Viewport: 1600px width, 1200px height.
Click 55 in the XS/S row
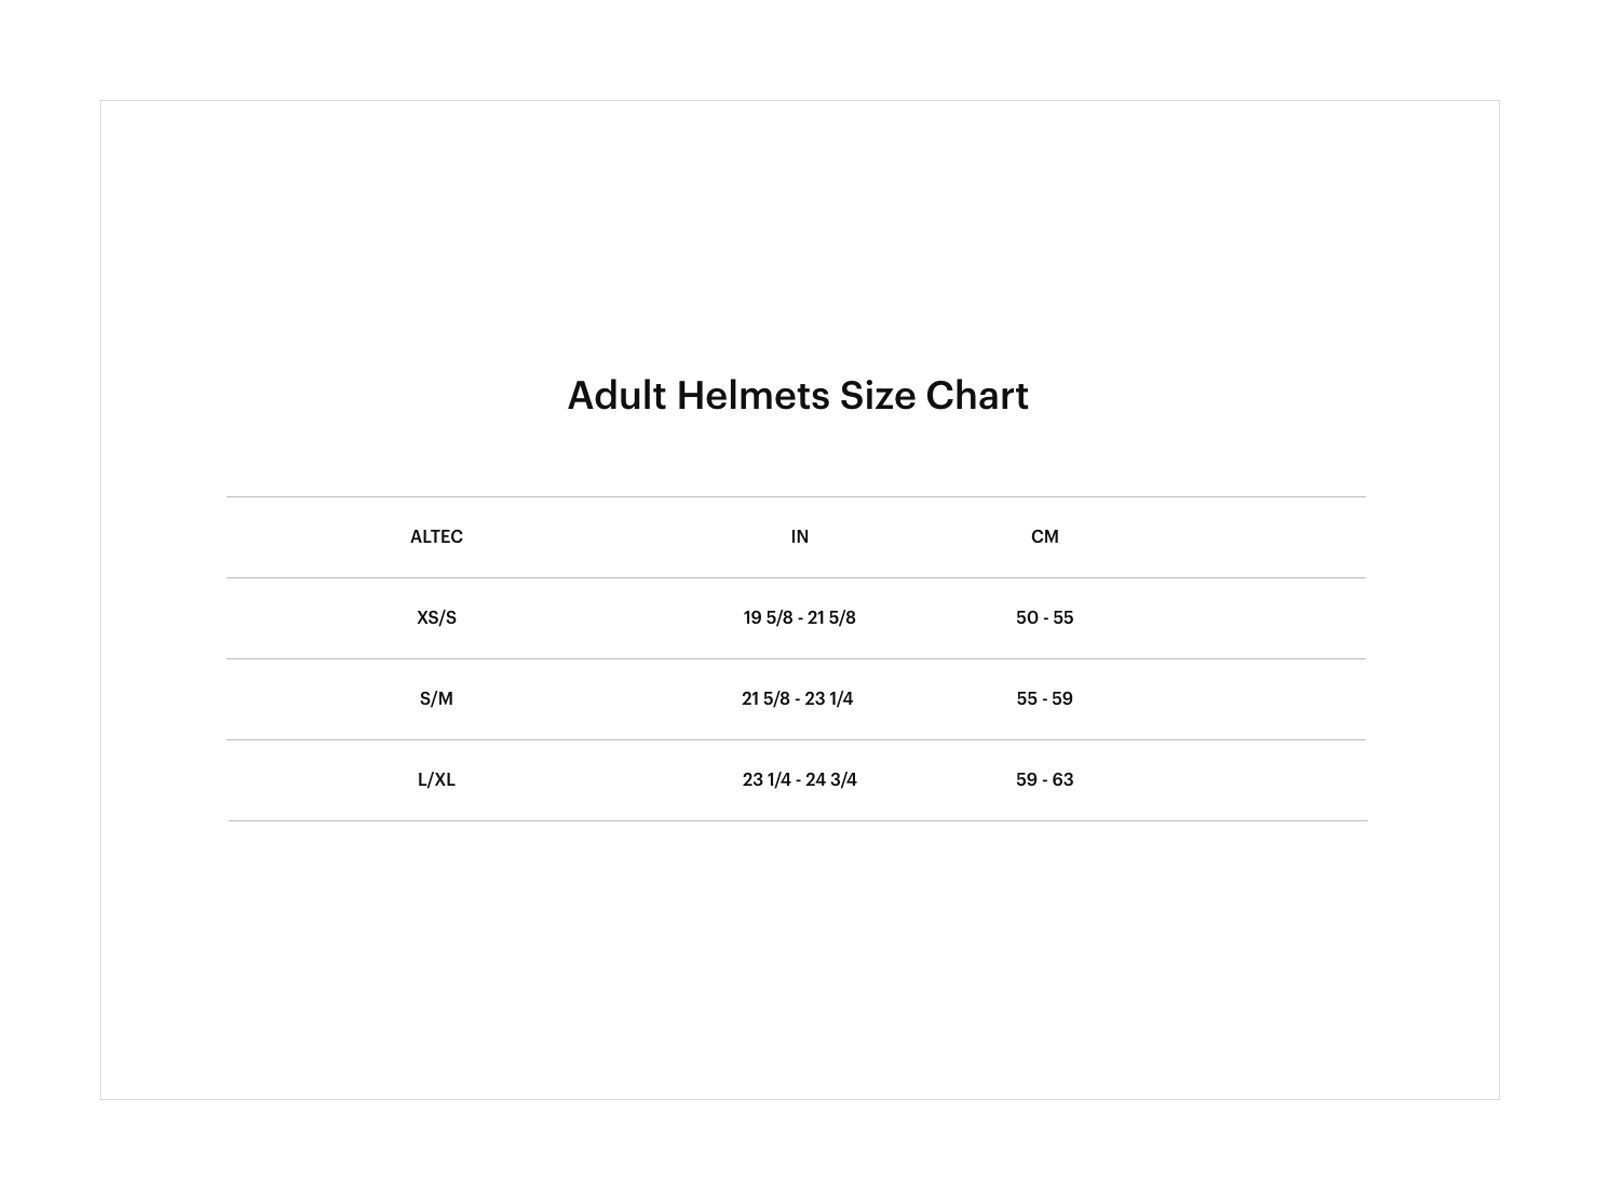point(1063,618)
